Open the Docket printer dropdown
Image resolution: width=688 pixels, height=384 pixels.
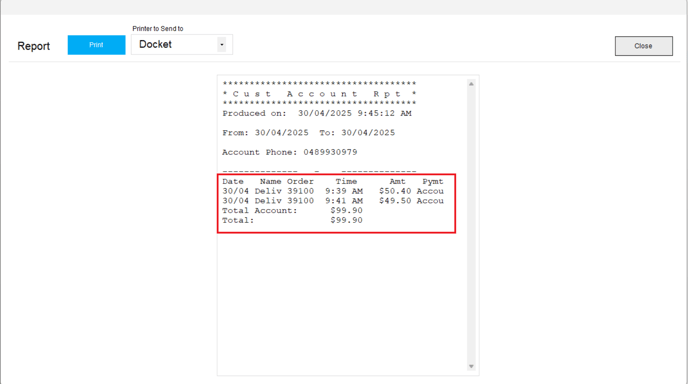click(182, 44)
